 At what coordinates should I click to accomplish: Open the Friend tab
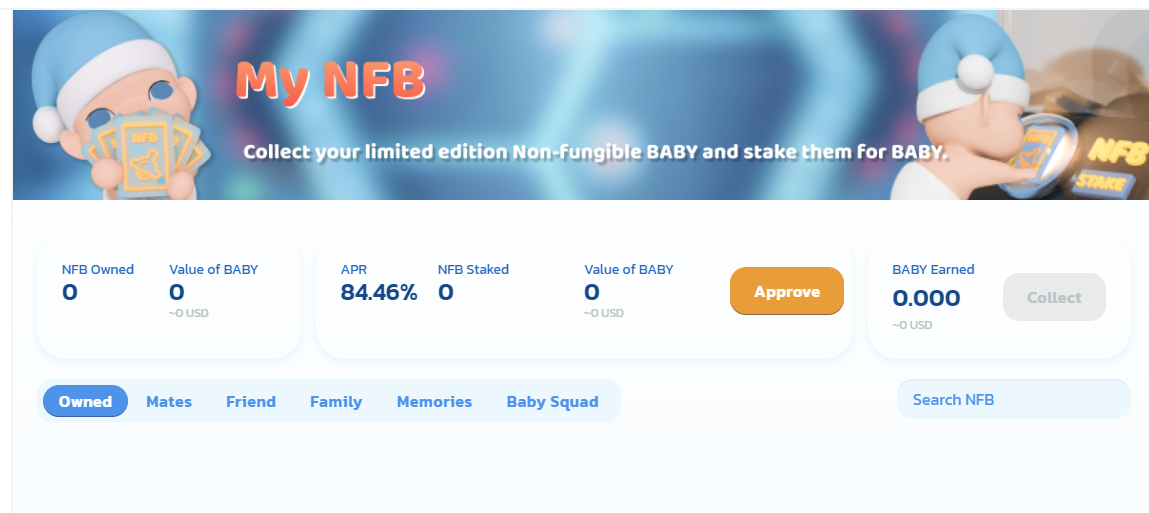[x=251, y=402]
